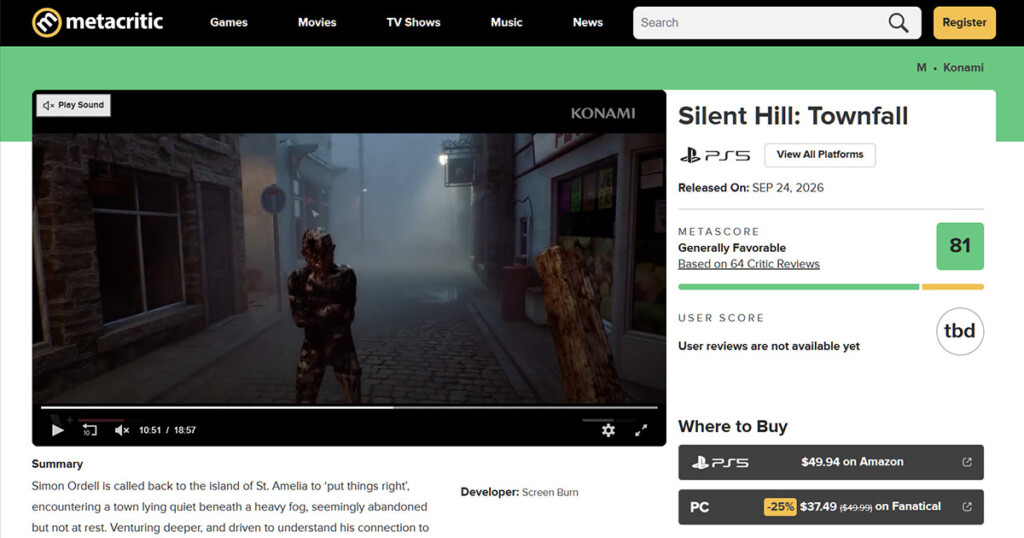
Task: Enter fullscreen video mode
Action: click(641, 430)
